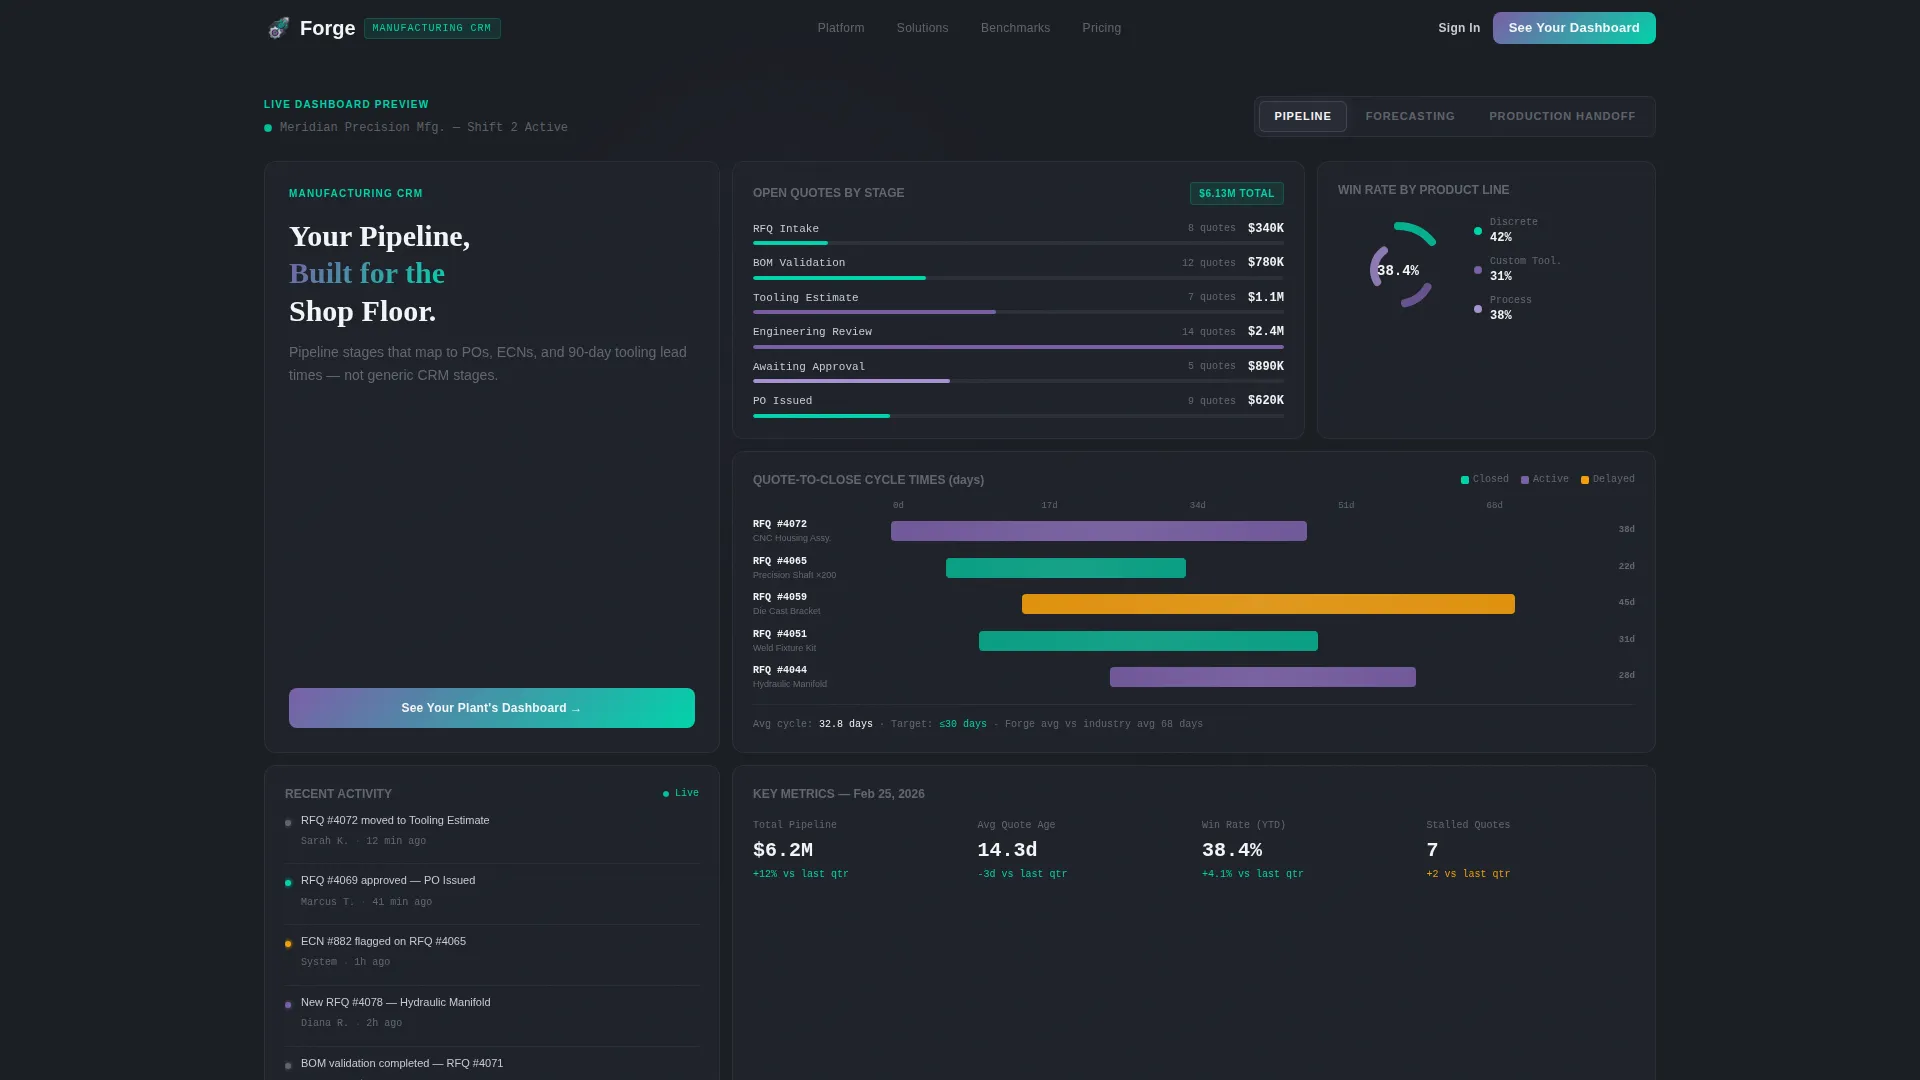Click the orange status dot for ECN #882 activity

coord(288,944)
